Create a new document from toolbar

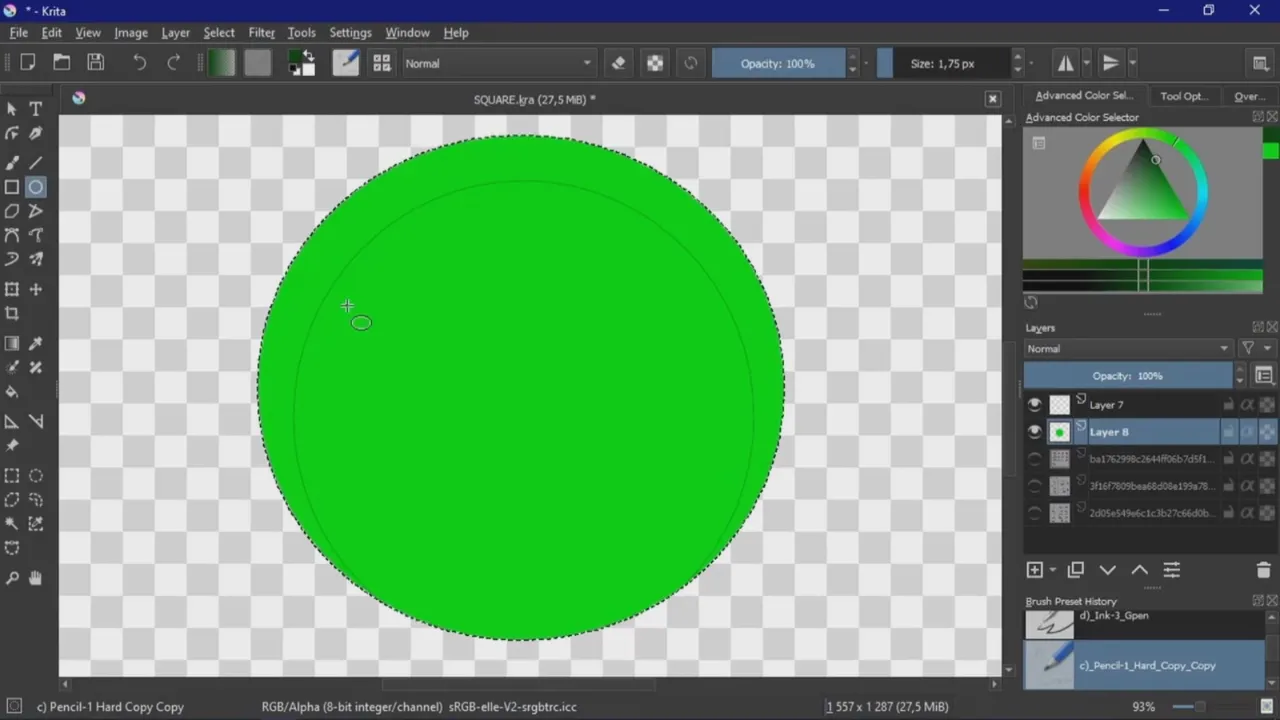coord(28,63)
